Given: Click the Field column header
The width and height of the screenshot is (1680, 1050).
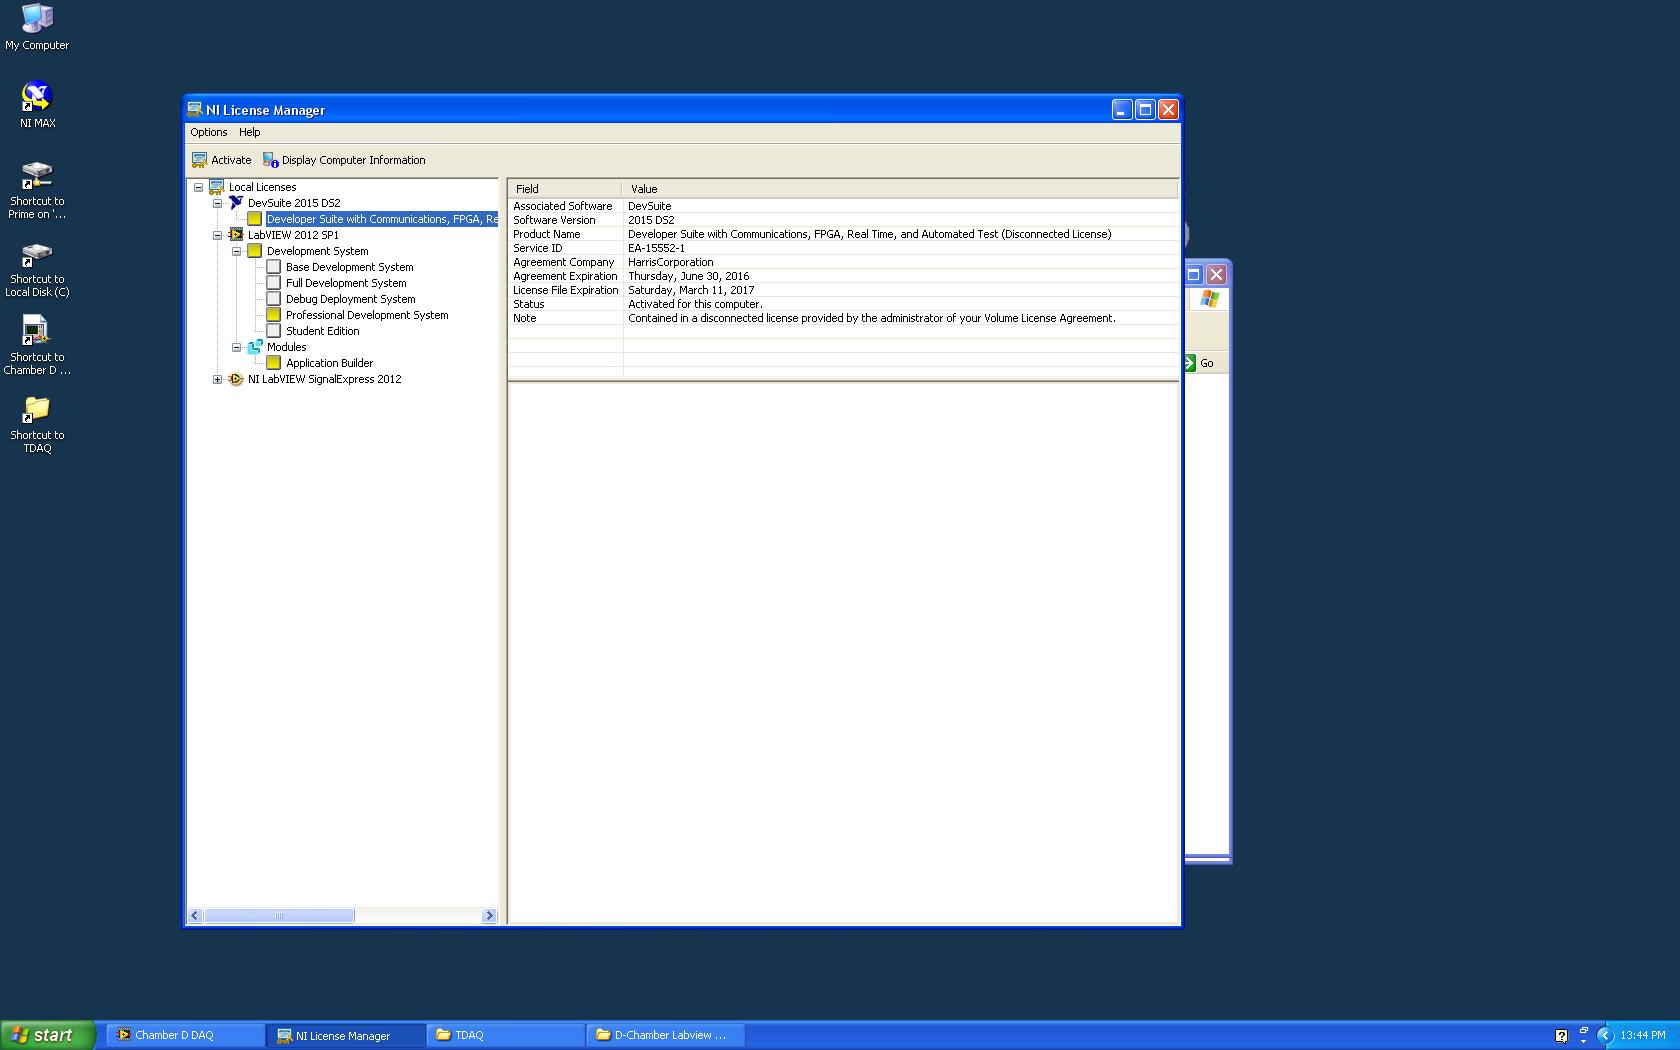Looking at the screenshot, I should click(565, 189).
